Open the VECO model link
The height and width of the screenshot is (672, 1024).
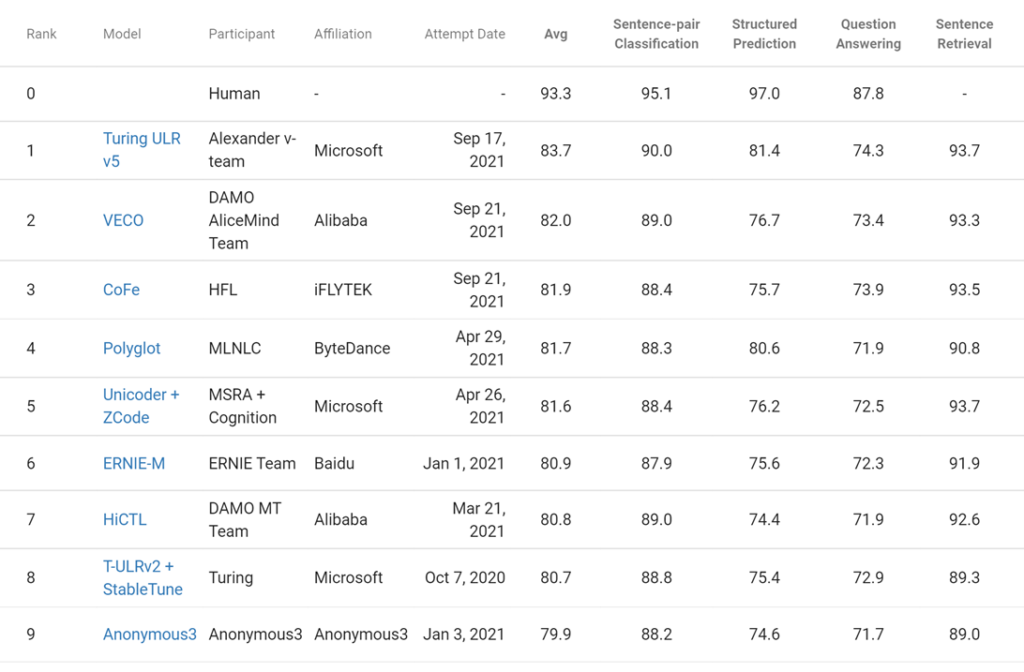point(123,220)
